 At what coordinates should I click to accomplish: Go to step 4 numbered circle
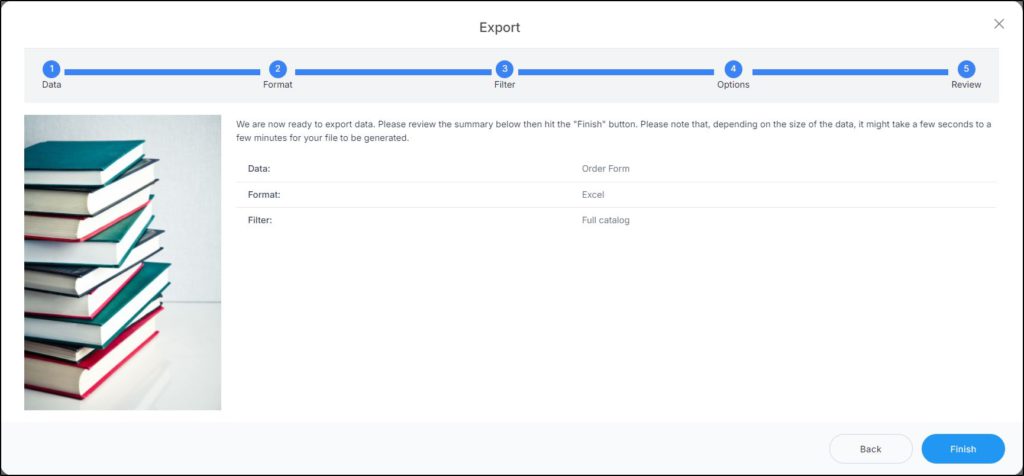coord(733,69)
